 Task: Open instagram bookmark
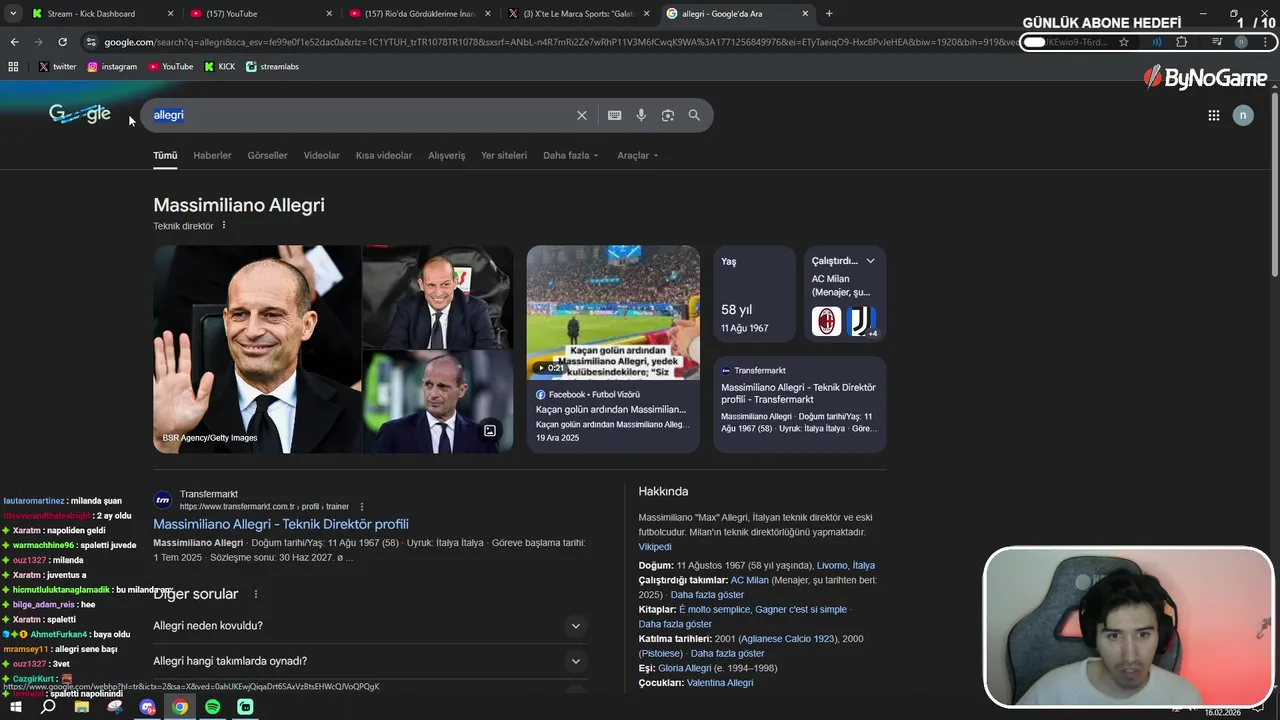click(112, 66)
